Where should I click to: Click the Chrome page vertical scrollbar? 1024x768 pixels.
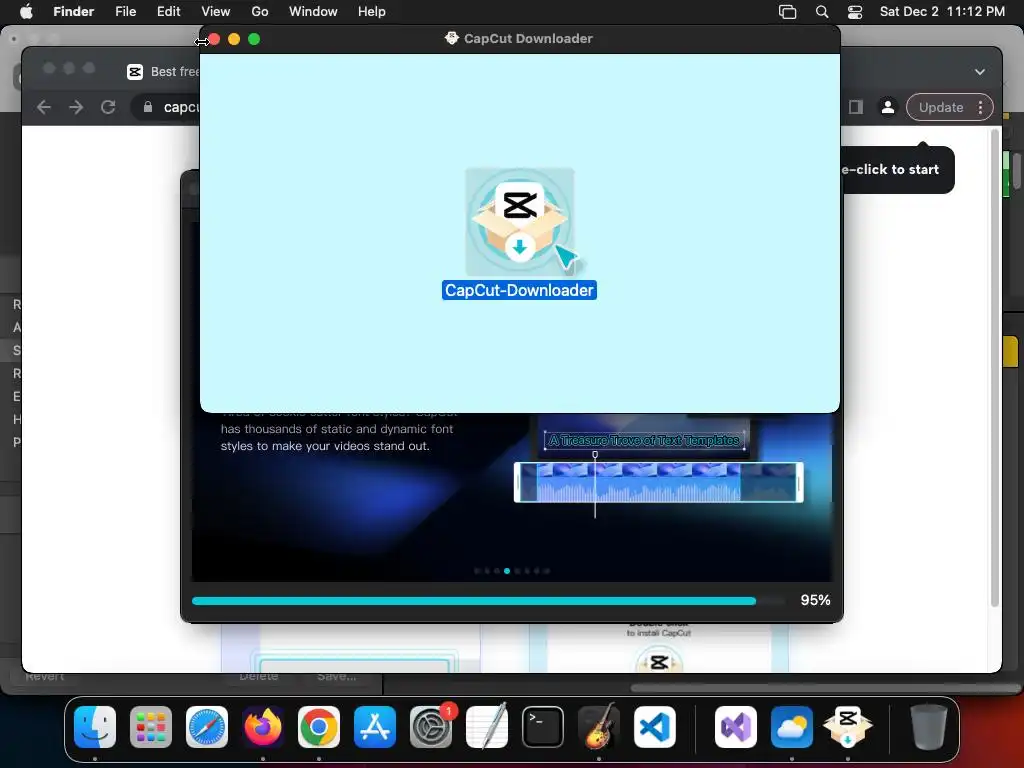click(x=995, y=369)
